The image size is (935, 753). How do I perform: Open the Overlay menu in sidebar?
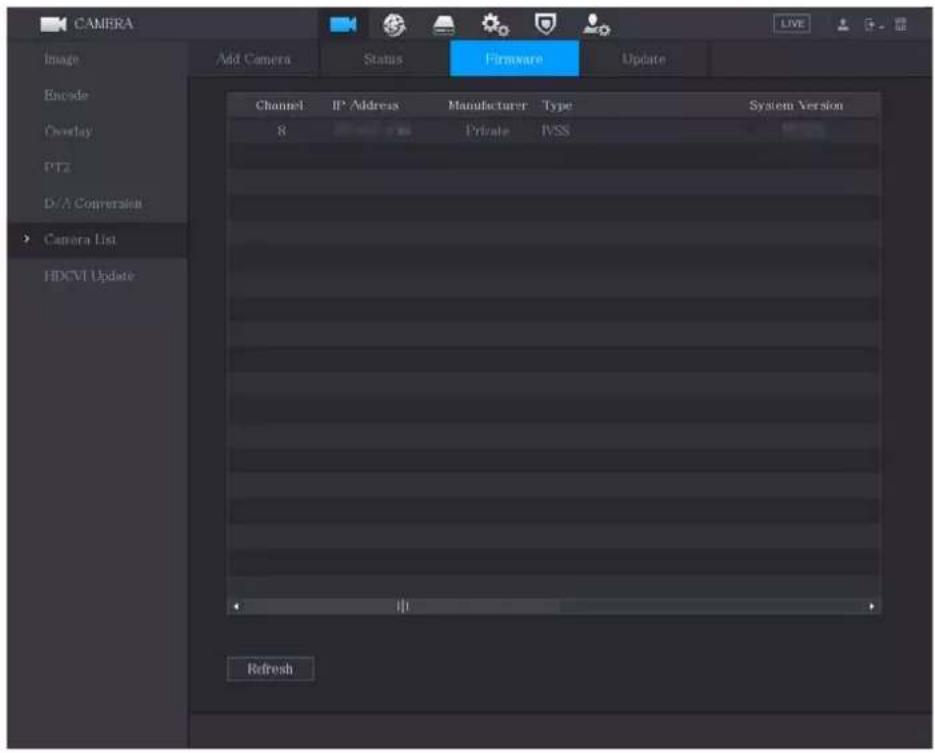pyautogui.click(x=68, y=131)
